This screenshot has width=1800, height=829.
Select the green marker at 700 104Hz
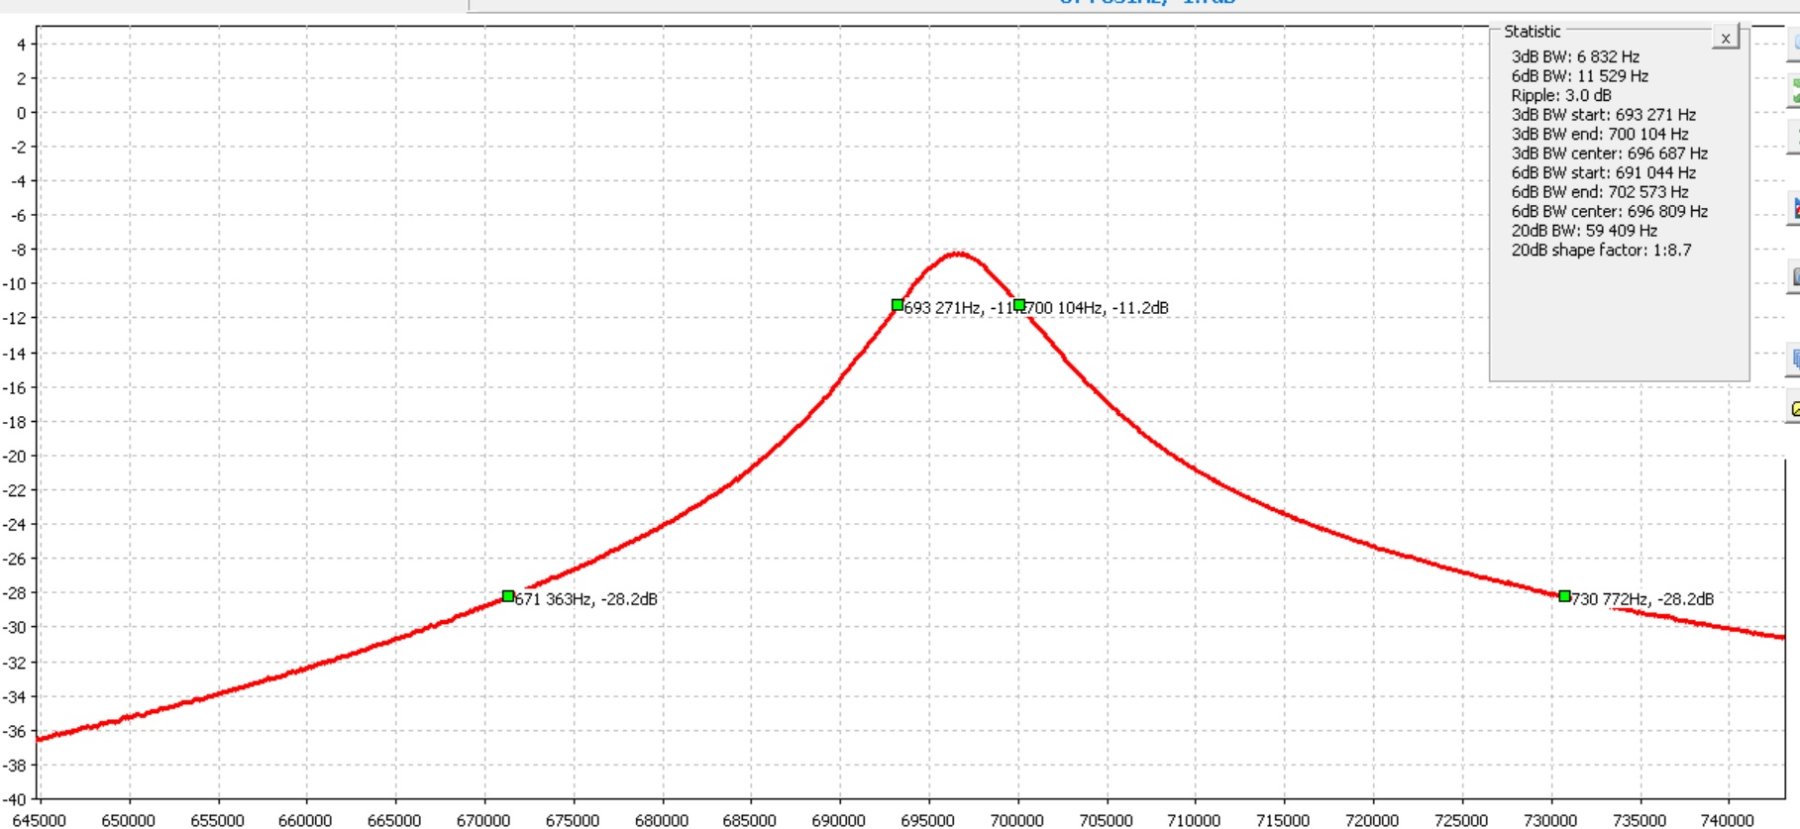(1019, 305)
